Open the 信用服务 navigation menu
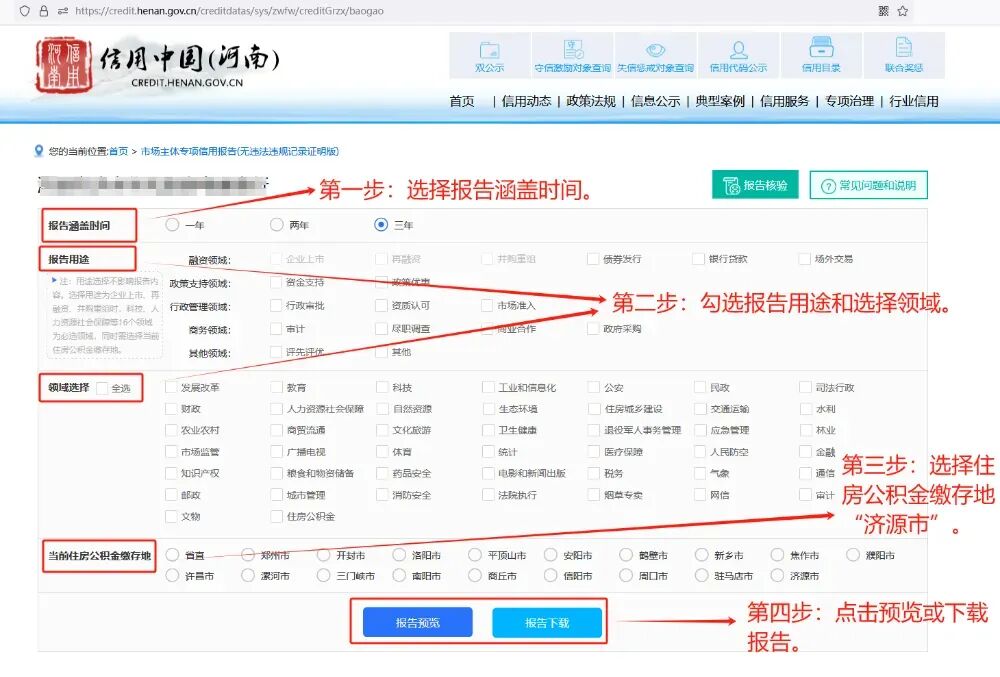Image resolution: width=1000 pixels, height=677 pixels. (x=784, y=101)
